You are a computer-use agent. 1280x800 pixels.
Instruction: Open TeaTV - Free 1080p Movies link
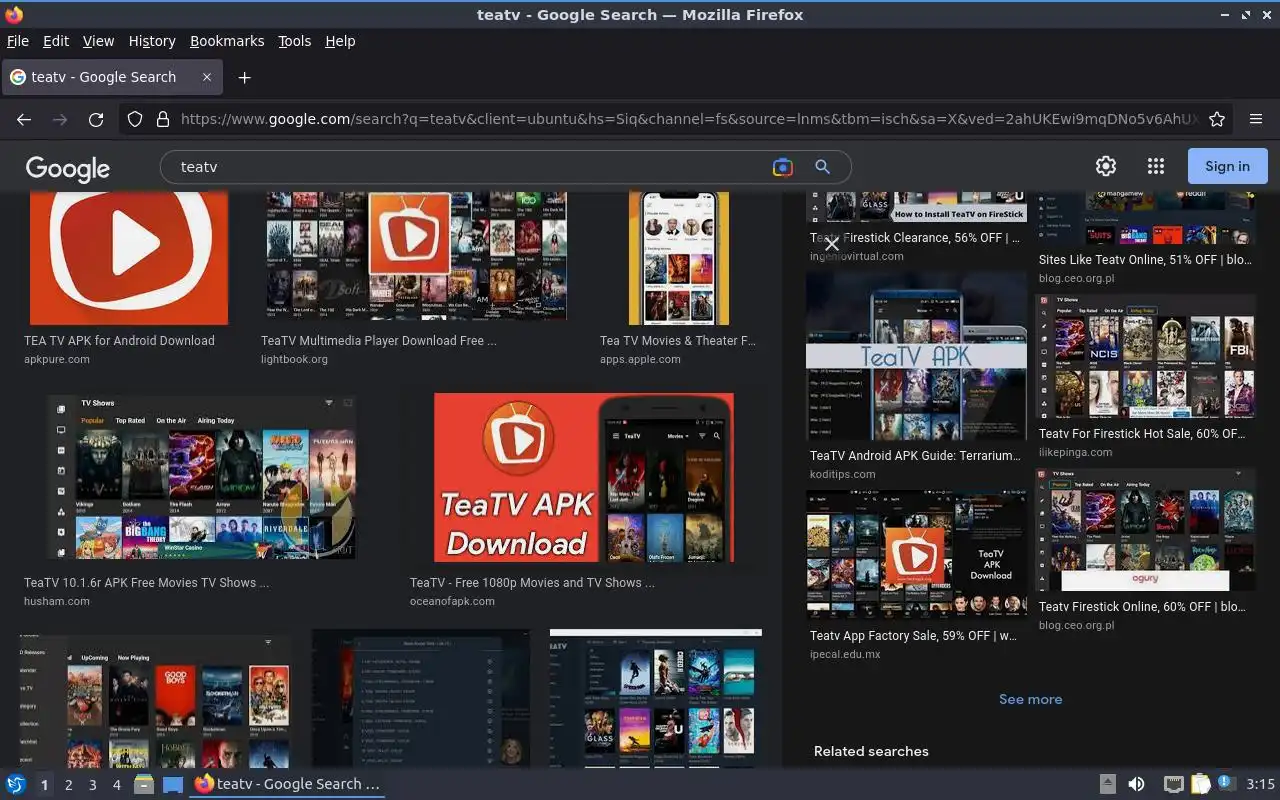532,582
